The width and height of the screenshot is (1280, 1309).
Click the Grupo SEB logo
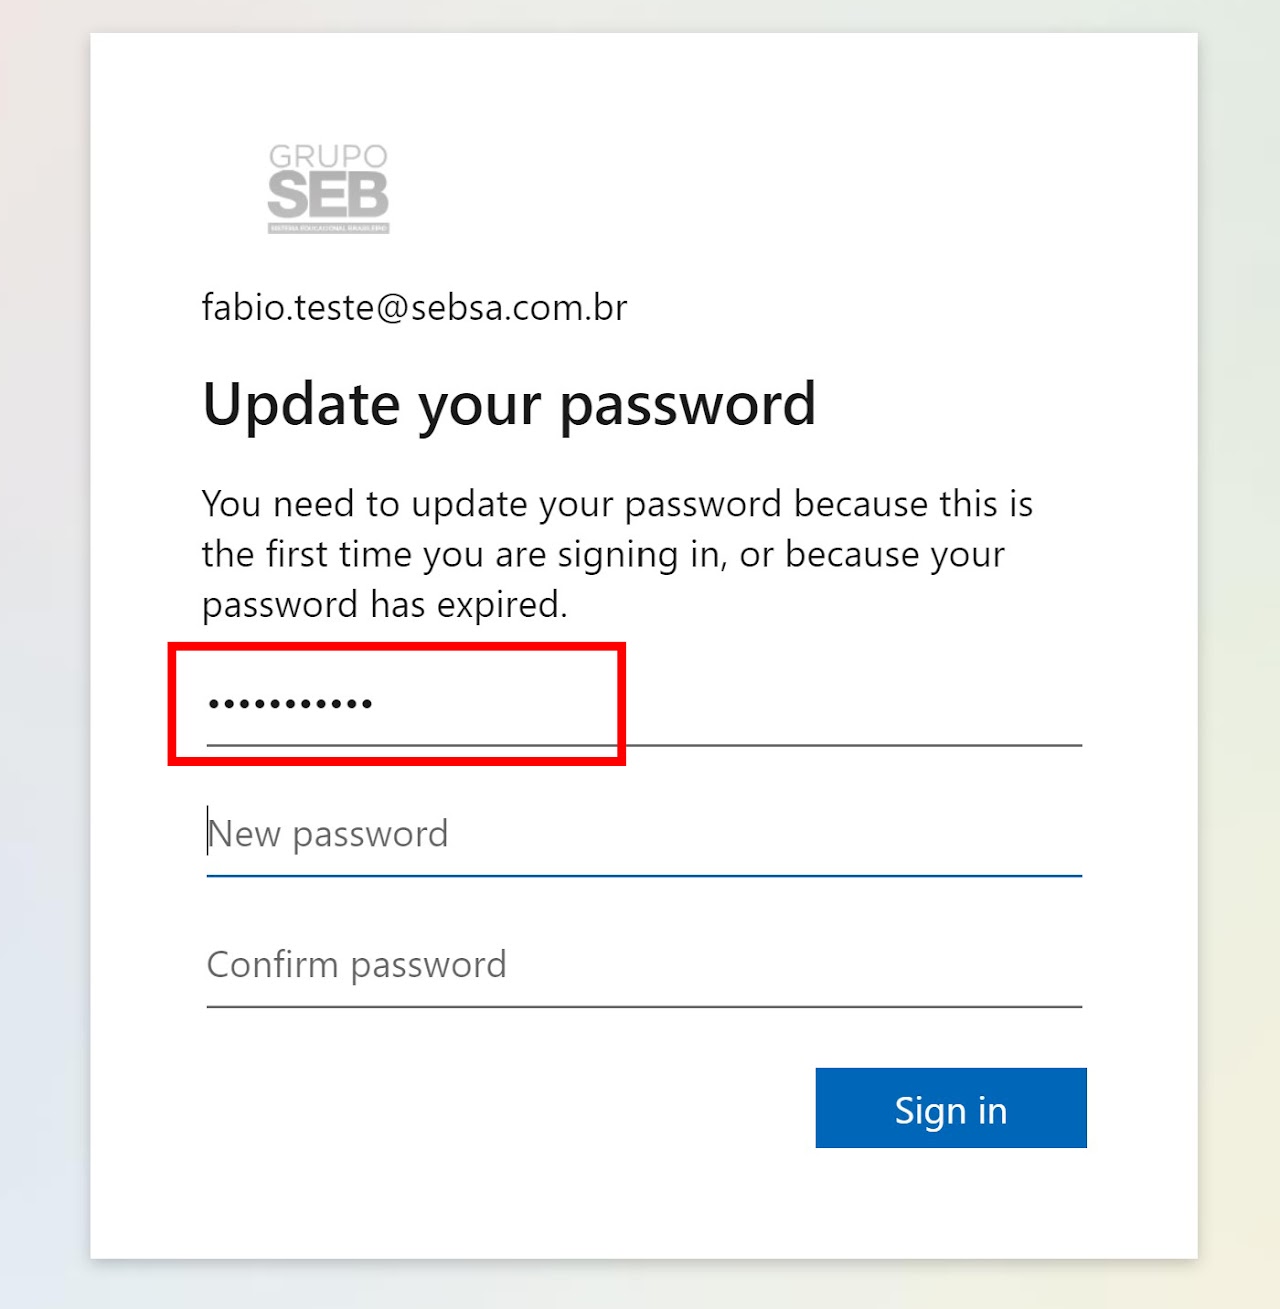pyautogui.click(x=328, y=188)
